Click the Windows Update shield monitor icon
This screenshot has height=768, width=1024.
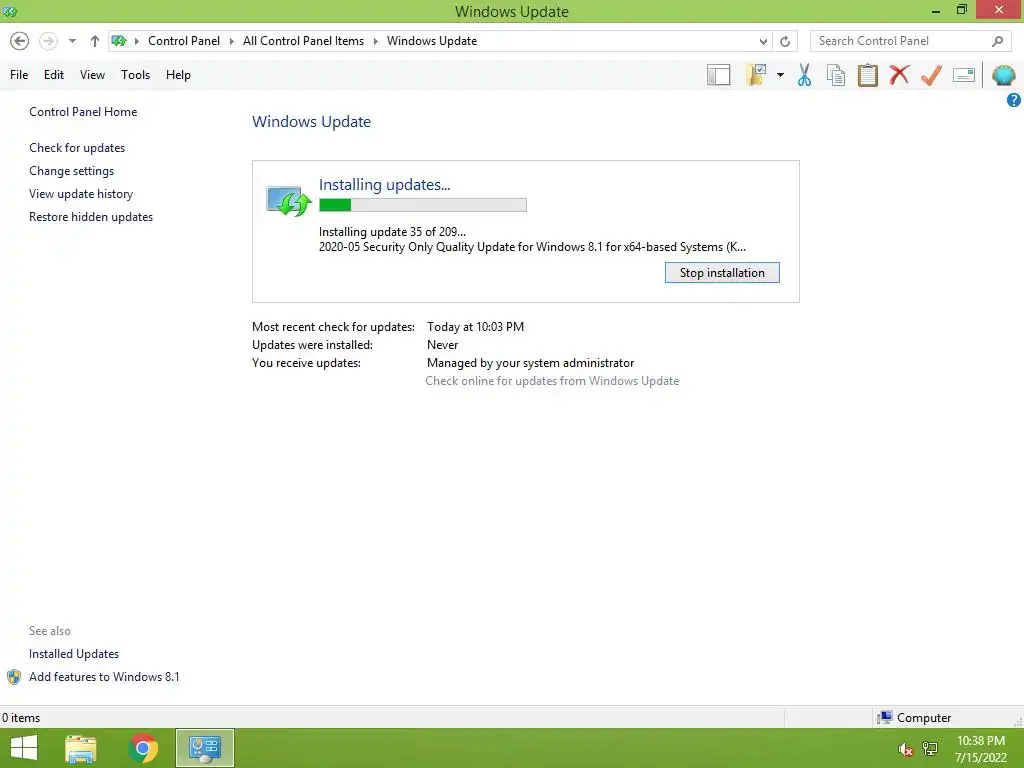288,201
